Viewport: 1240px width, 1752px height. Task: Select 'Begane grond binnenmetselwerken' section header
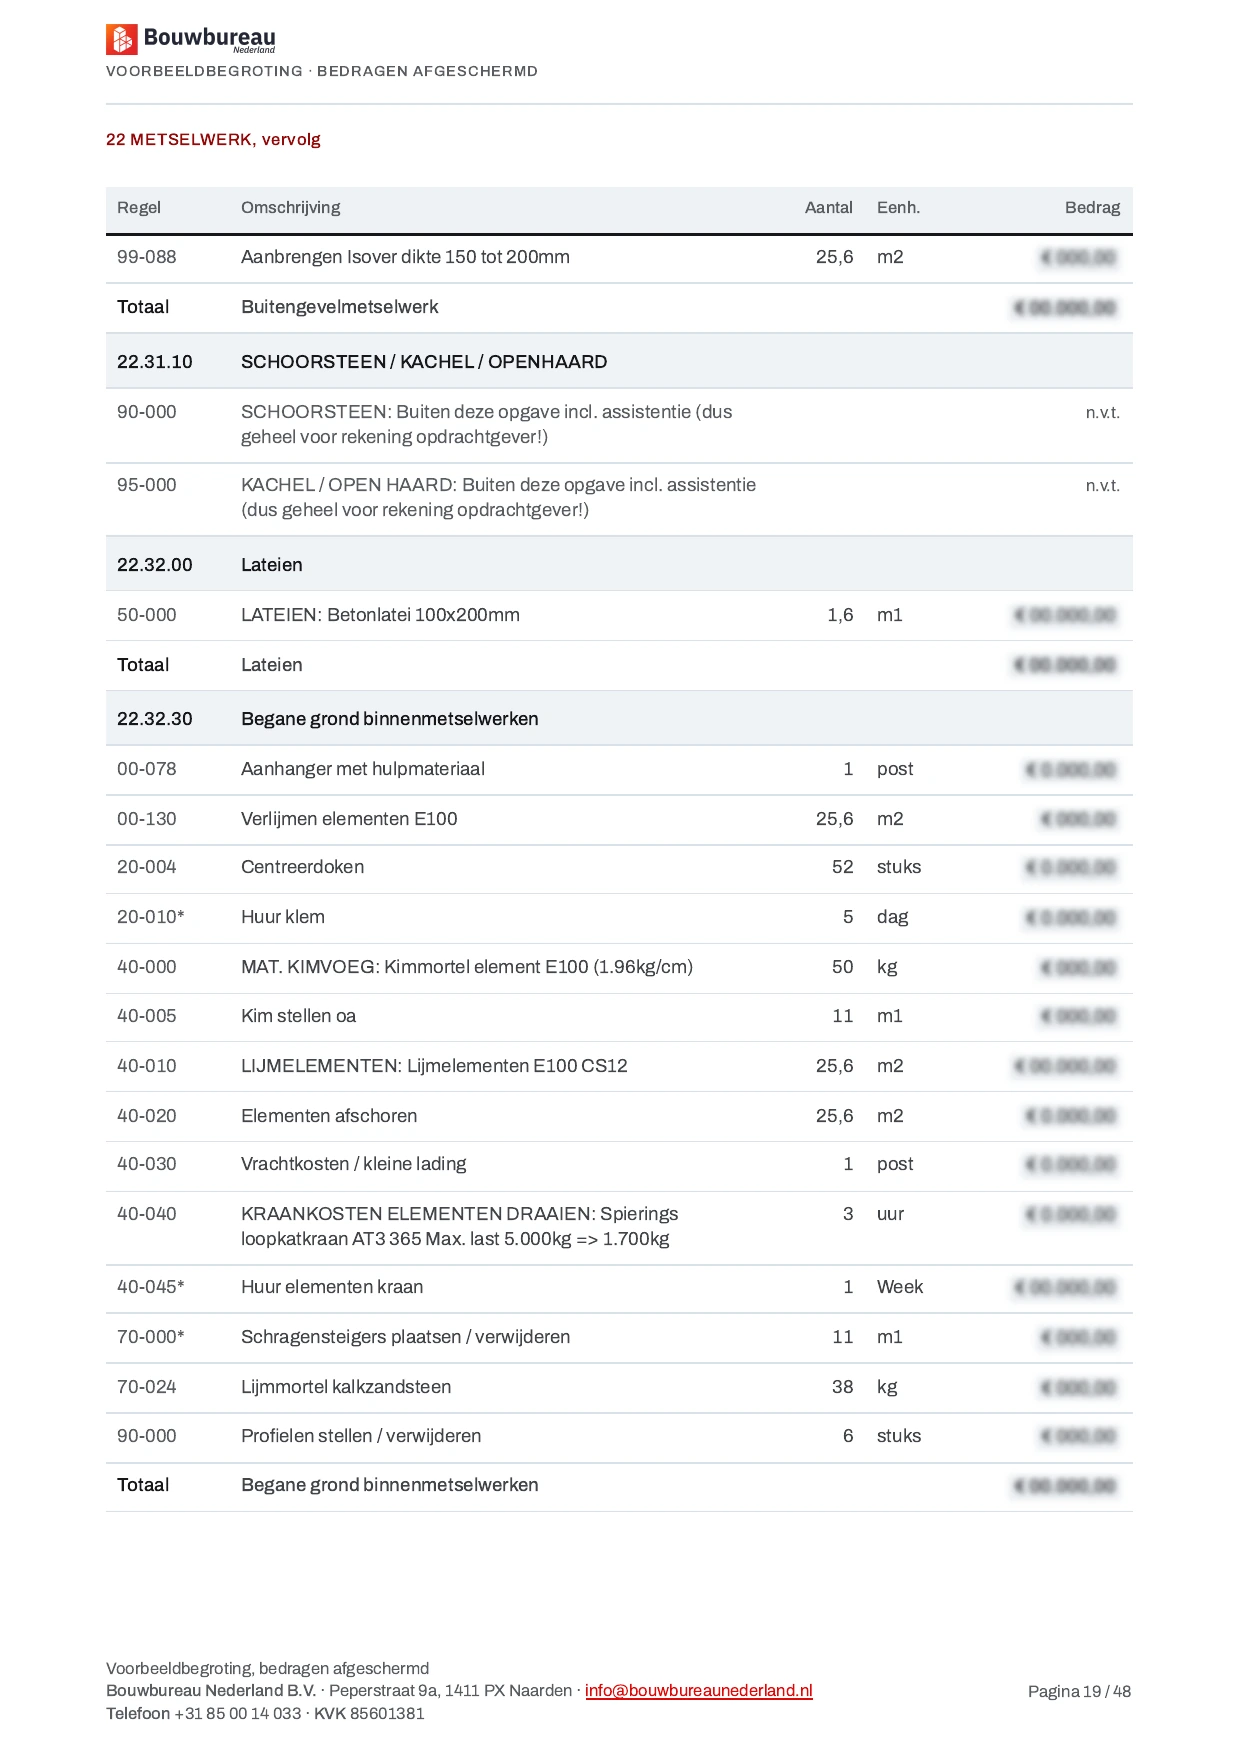click(389, 719)
